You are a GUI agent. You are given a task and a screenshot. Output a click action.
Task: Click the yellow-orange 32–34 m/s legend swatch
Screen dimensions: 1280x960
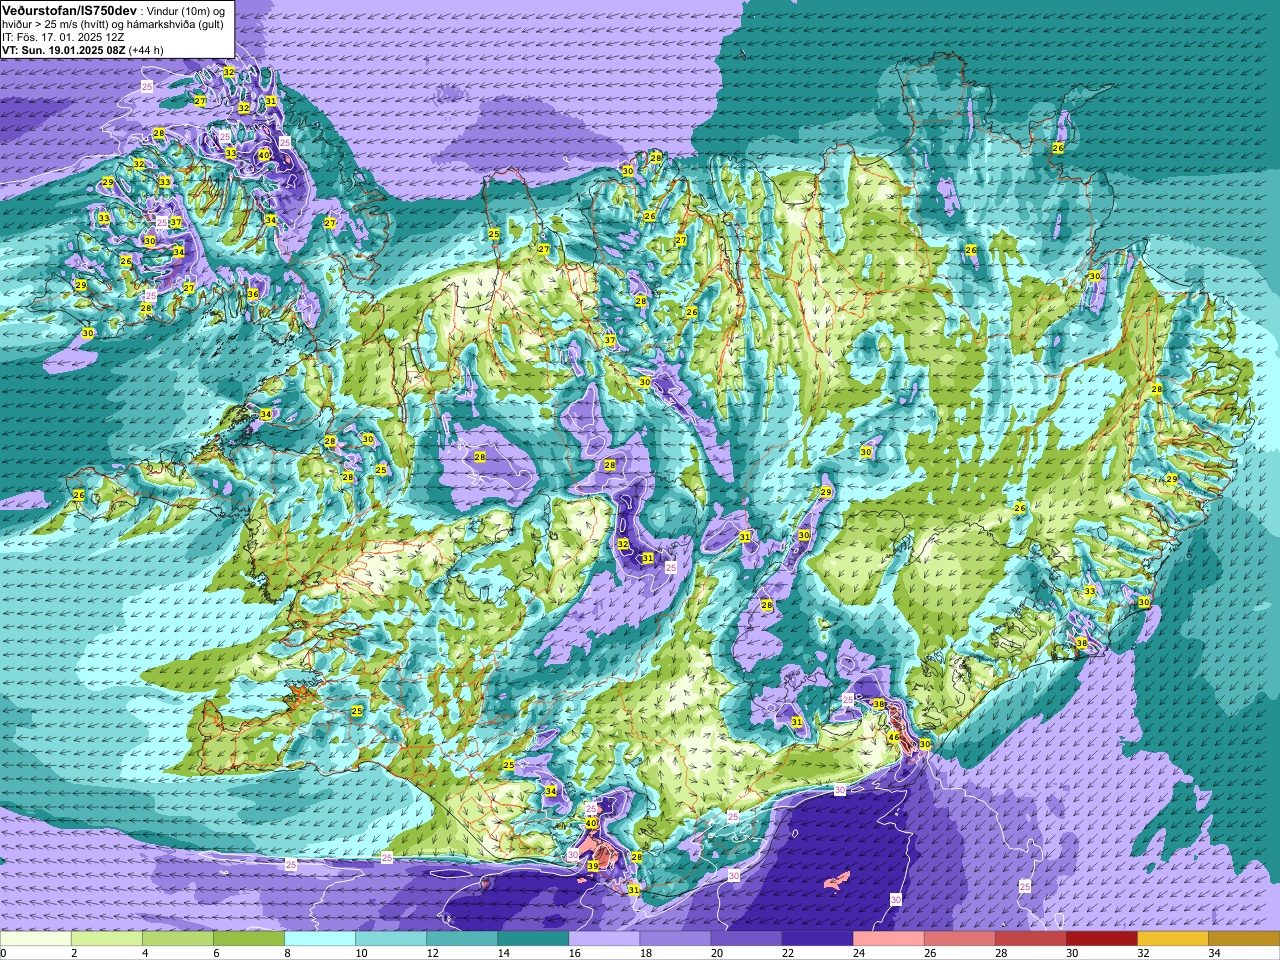pyautogui.click(x=1172, y=940)
